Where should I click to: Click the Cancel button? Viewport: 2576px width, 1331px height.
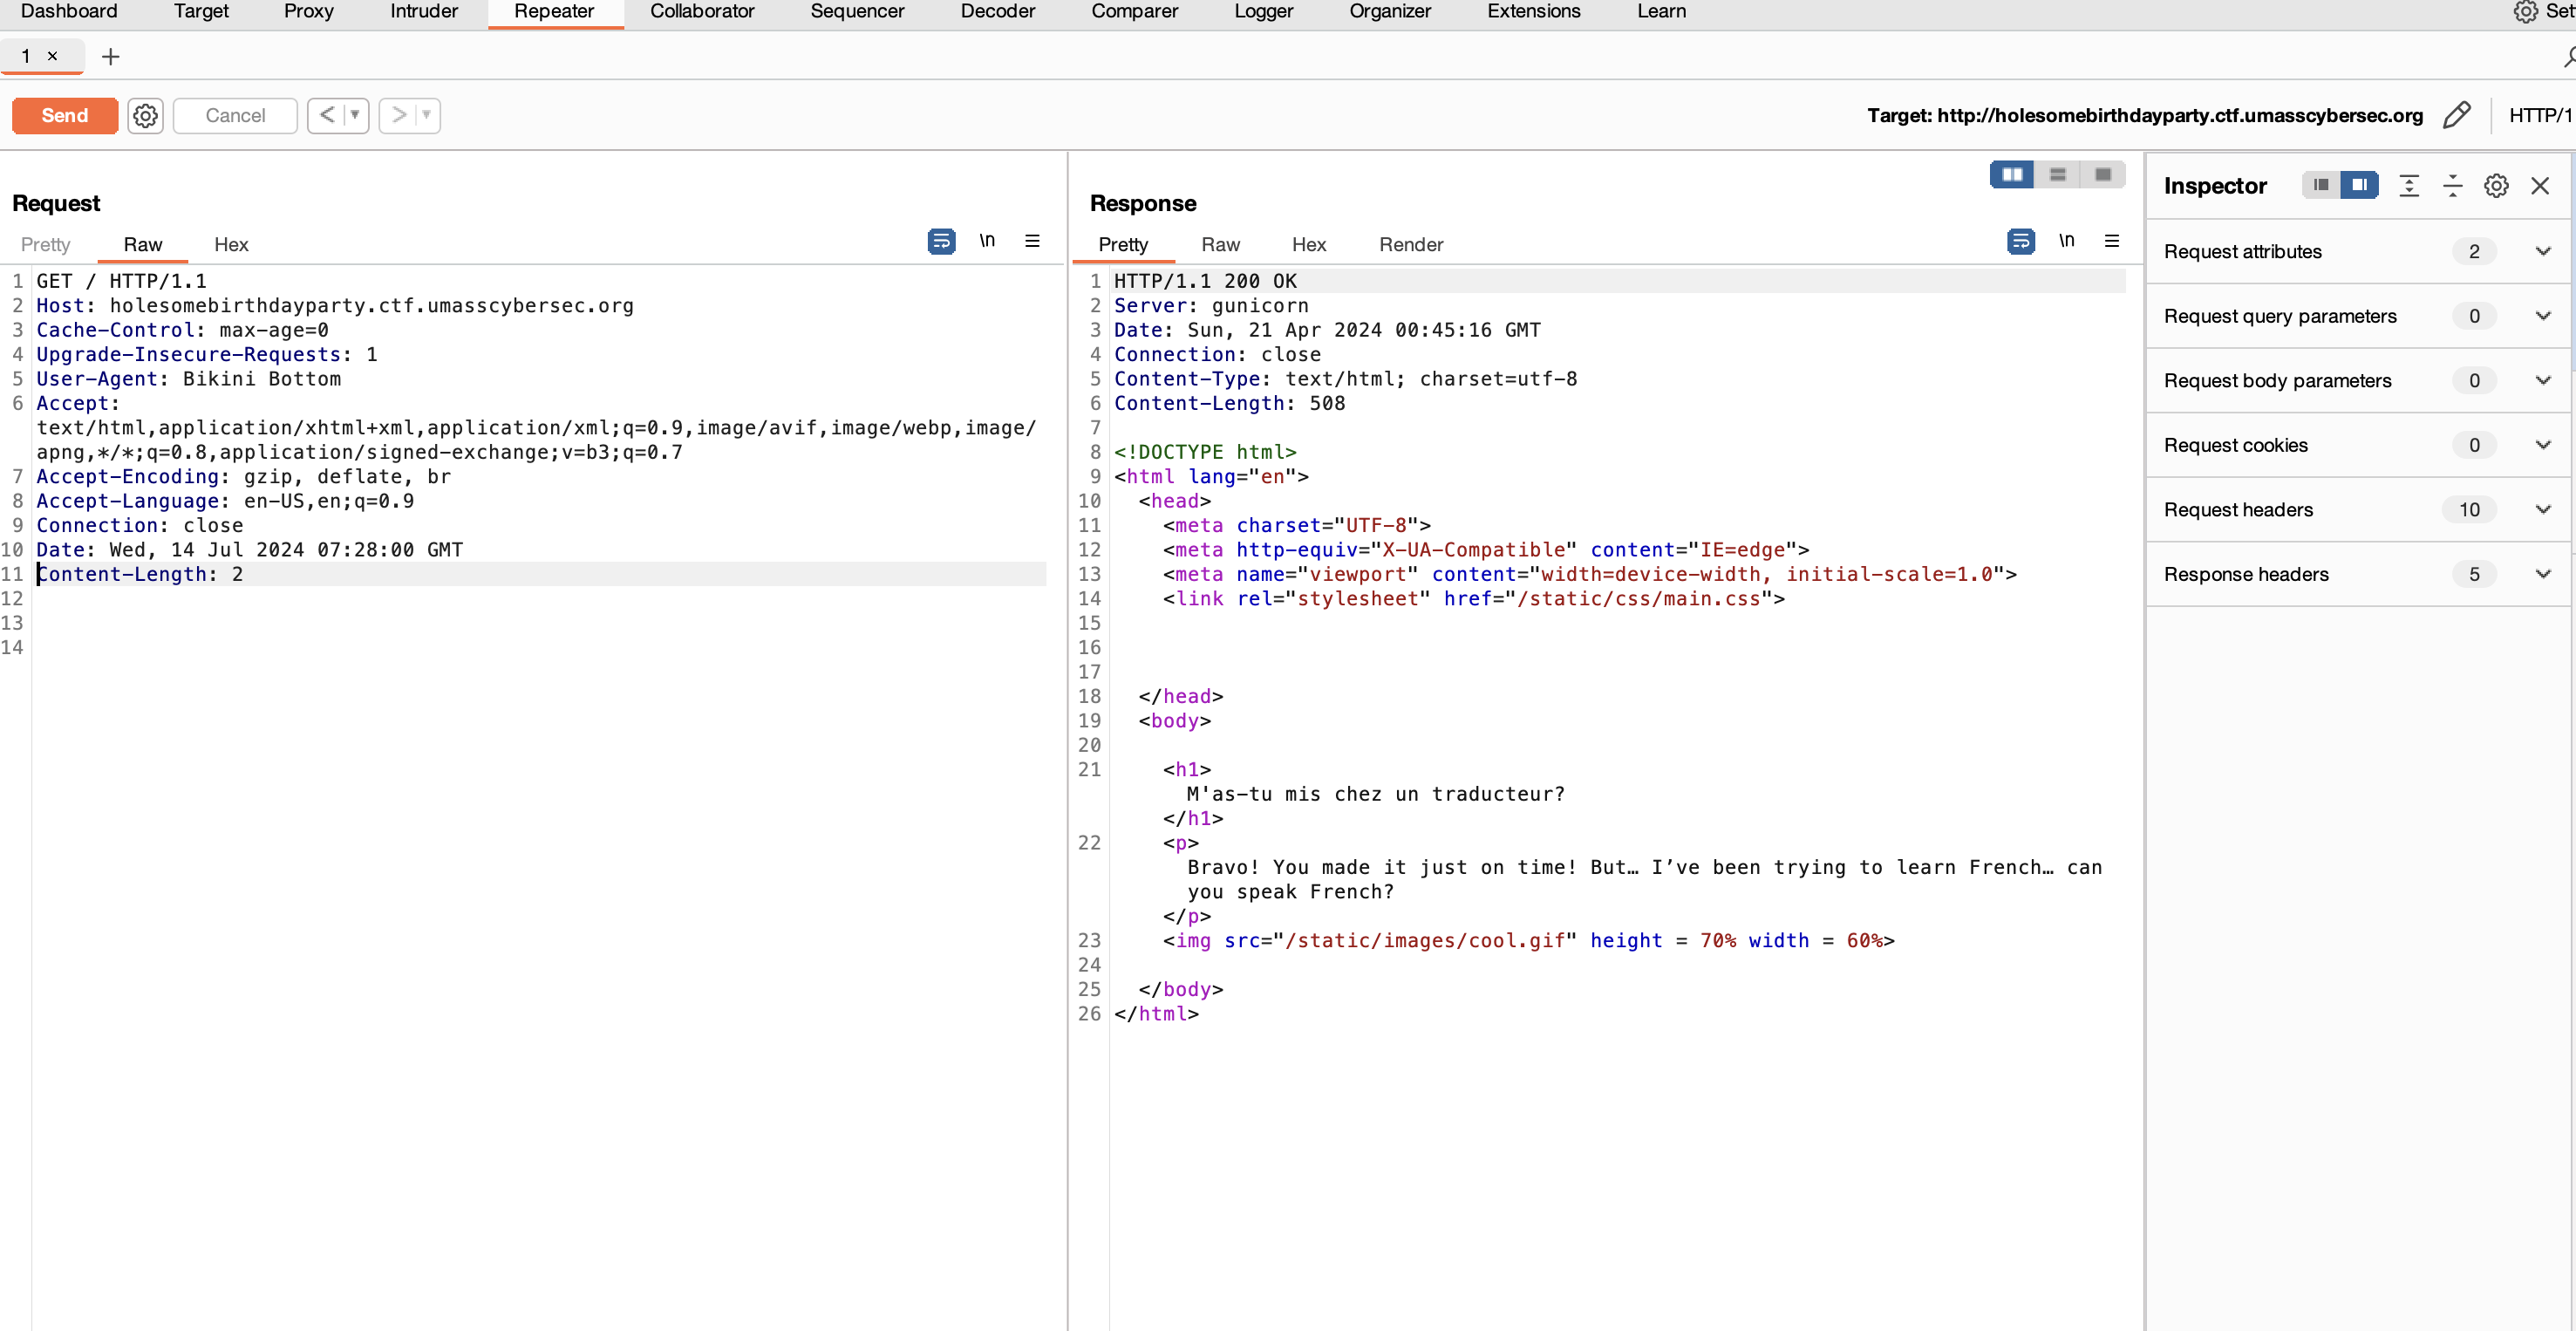pos(235,115)
